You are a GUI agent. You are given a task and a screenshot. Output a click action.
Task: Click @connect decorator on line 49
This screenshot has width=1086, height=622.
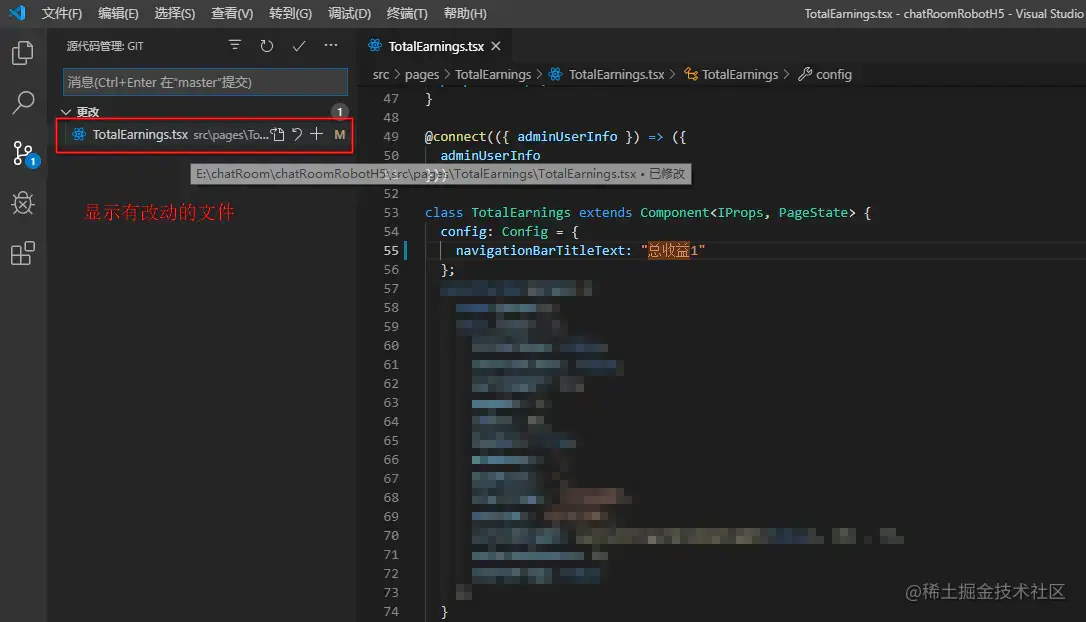click(456, 136)
